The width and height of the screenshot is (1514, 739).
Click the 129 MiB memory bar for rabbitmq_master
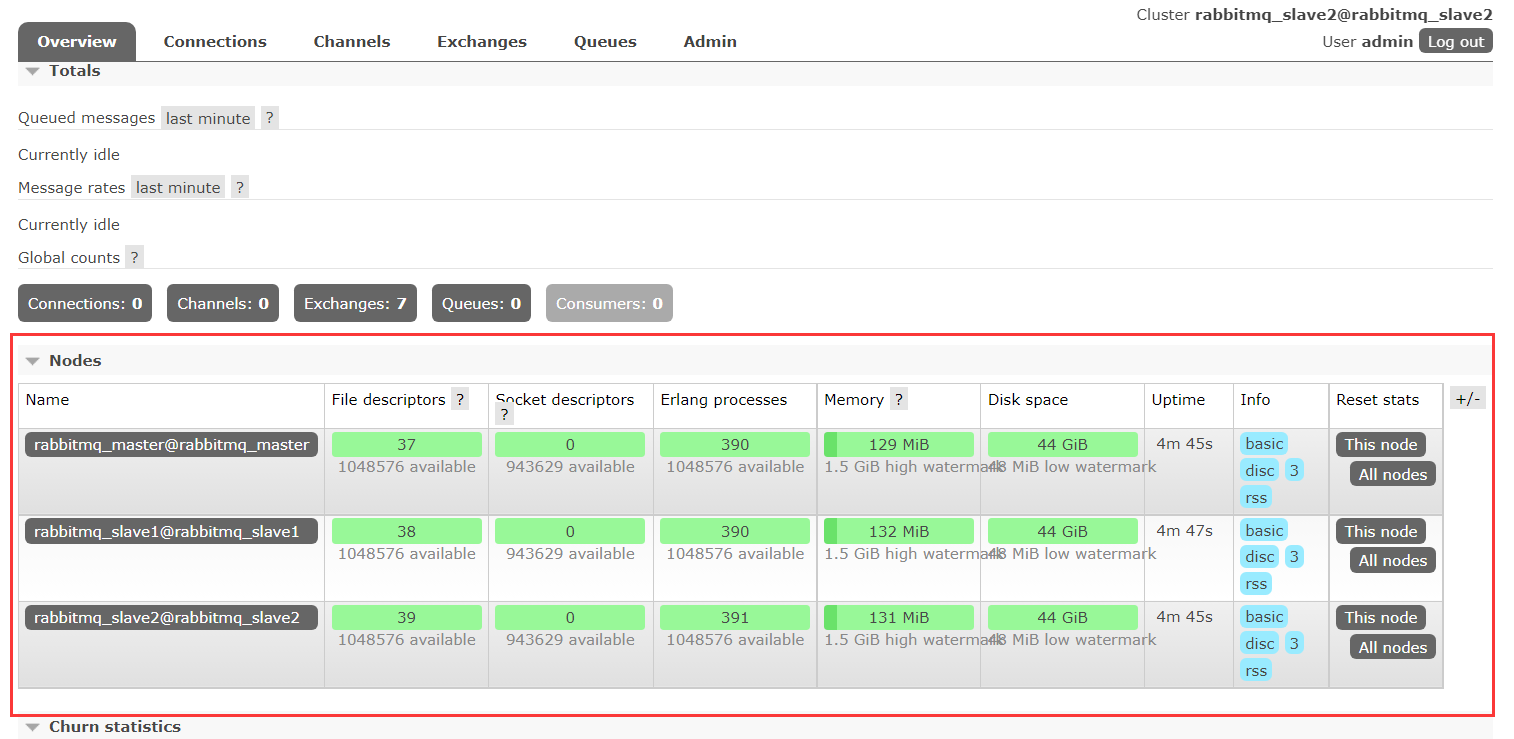pos(899,445)
